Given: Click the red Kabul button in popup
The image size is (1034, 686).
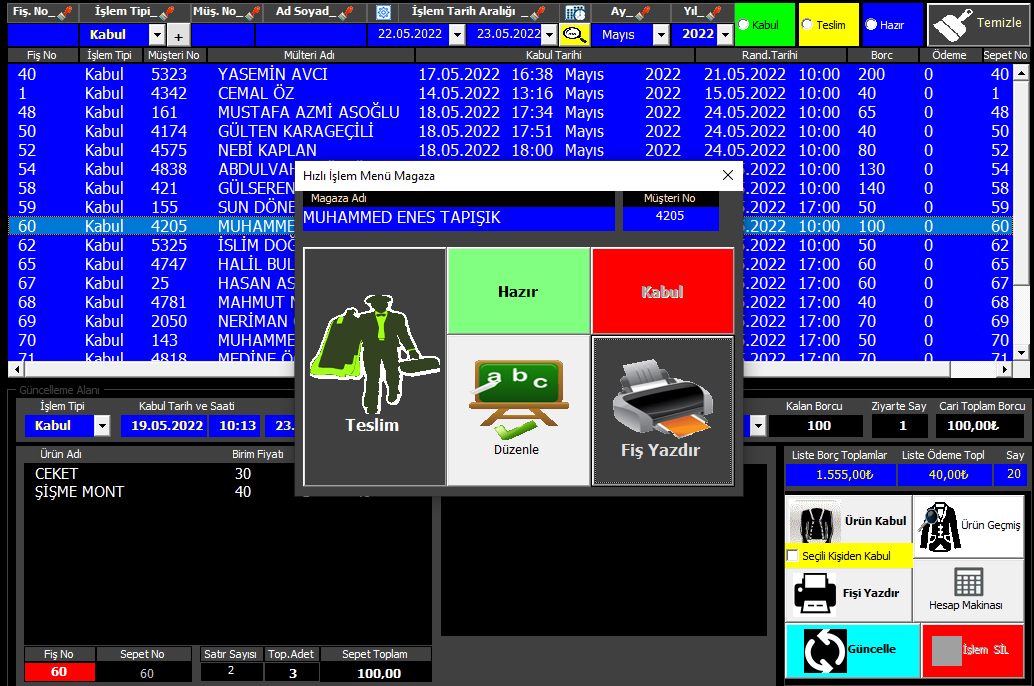Looking at the screenshot, I should click(x=662, y=291).
